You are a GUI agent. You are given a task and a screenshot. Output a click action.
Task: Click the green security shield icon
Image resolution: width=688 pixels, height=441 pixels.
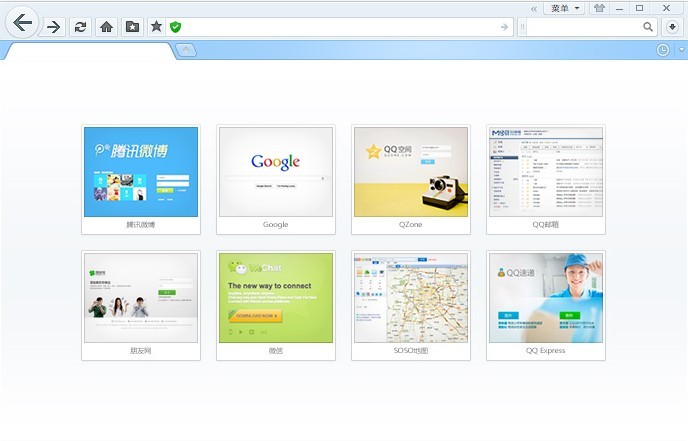(176, 27)
